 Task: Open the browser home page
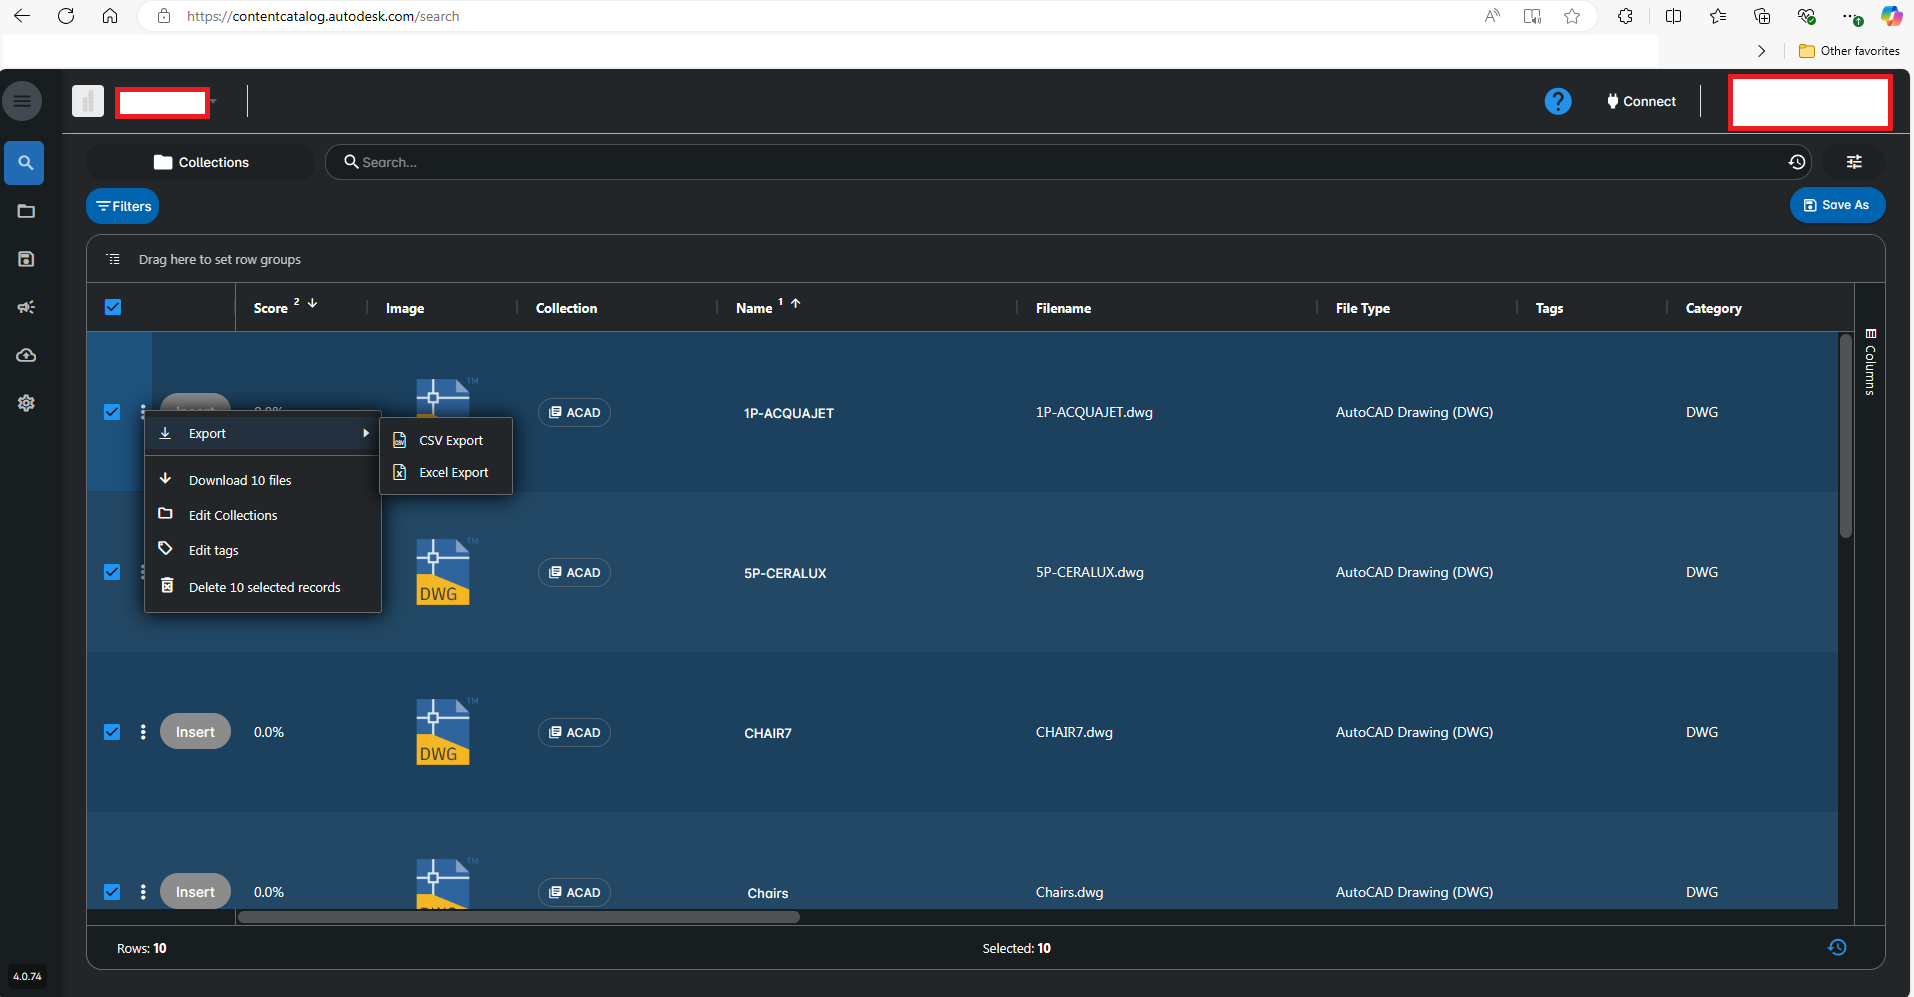(110, 16)
